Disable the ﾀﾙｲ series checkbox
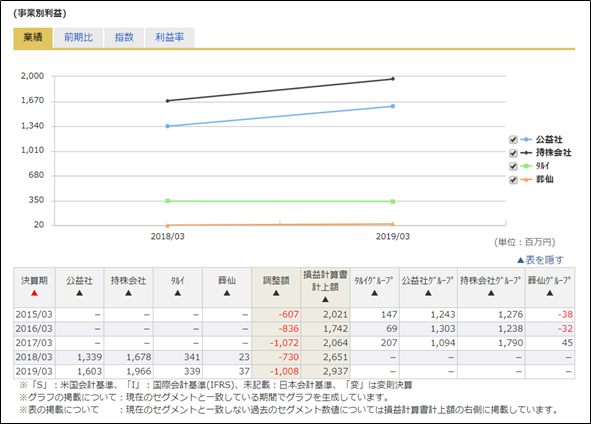The image size is (591, 424). tap(513, 166)
